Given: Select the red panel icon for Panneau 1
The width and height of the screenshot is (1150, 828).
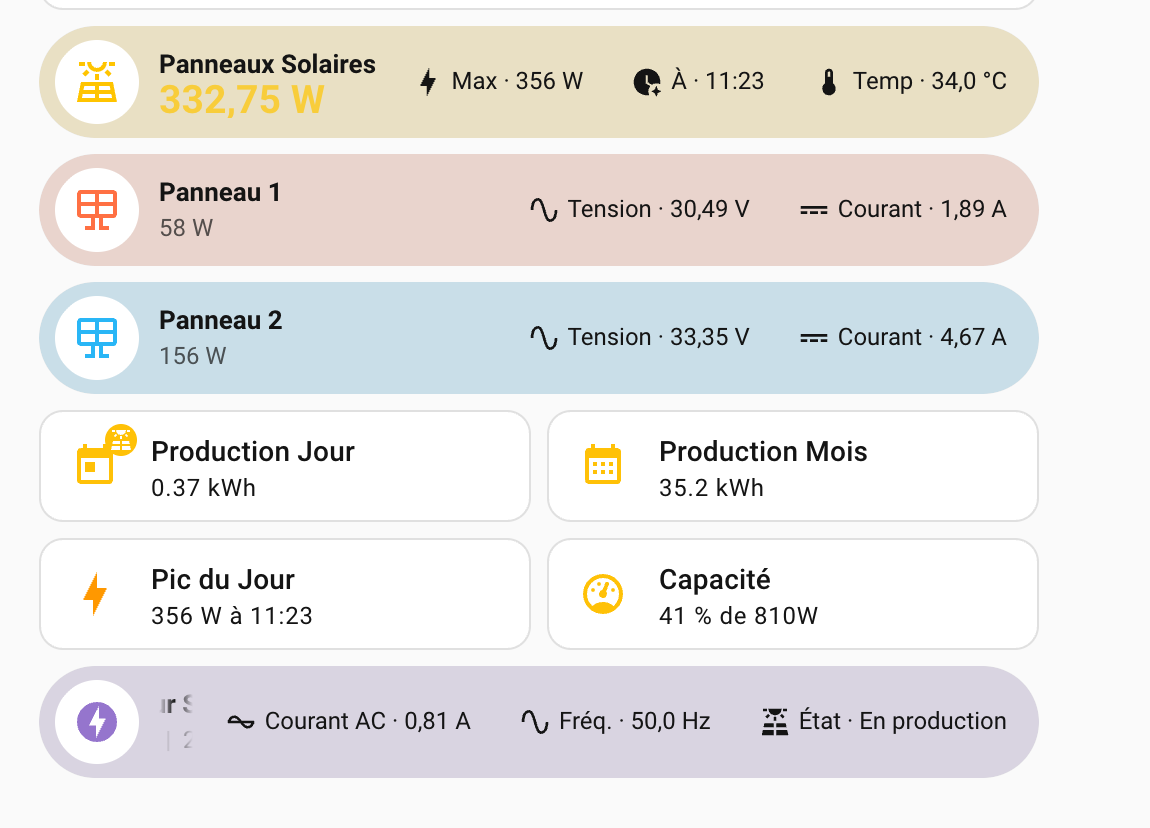Looking at the screenshot, I should pos(97,209).
